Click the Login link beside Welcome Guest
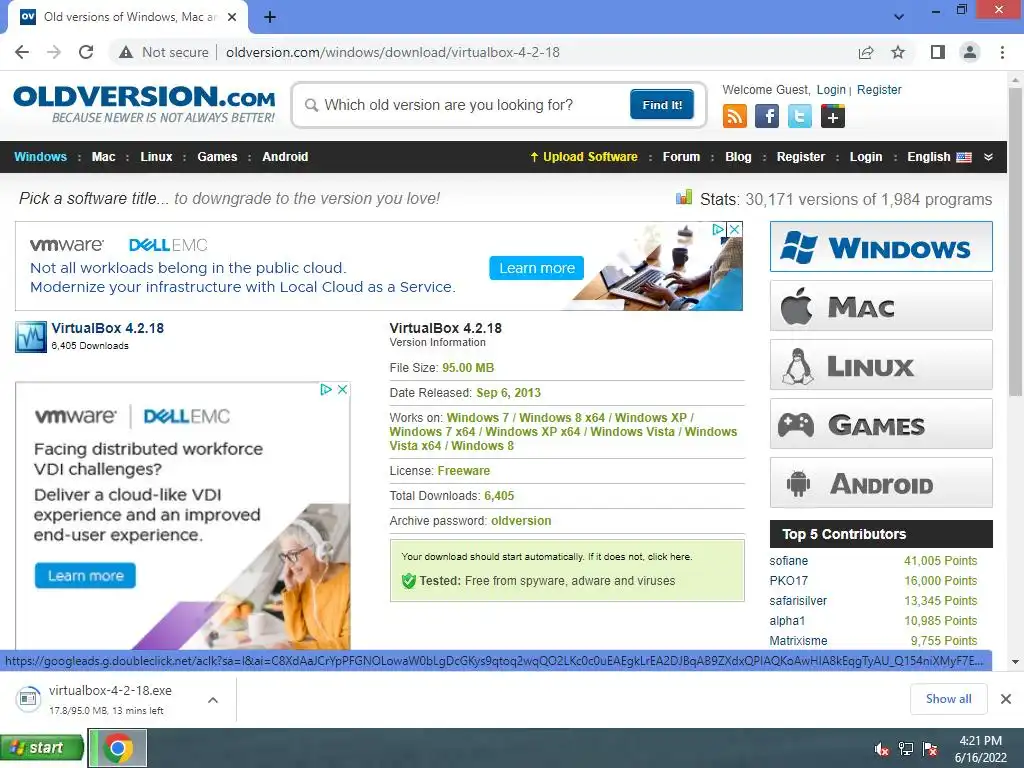Image resolution: width=1024 pixels, height=768 pixels. (831, 89)
